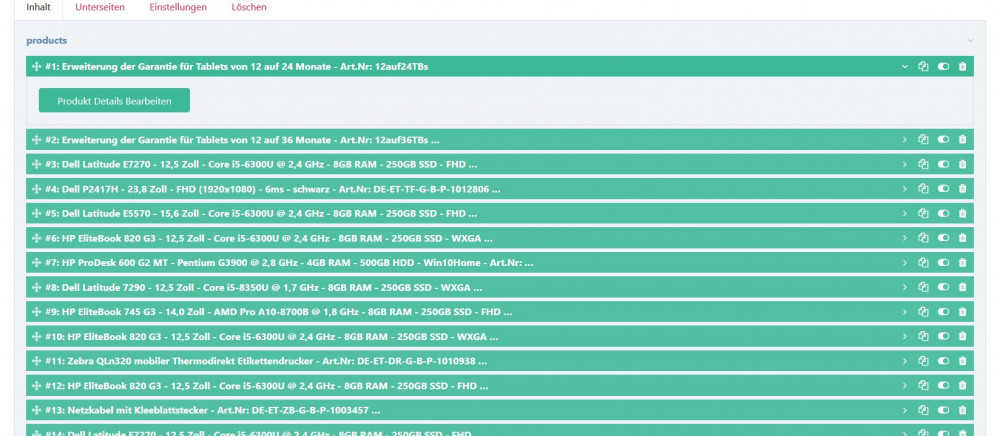Duplicate item #5 Dell Latitude E5570
This screenshot has width=1000, height=436.
tap(923, 214)
